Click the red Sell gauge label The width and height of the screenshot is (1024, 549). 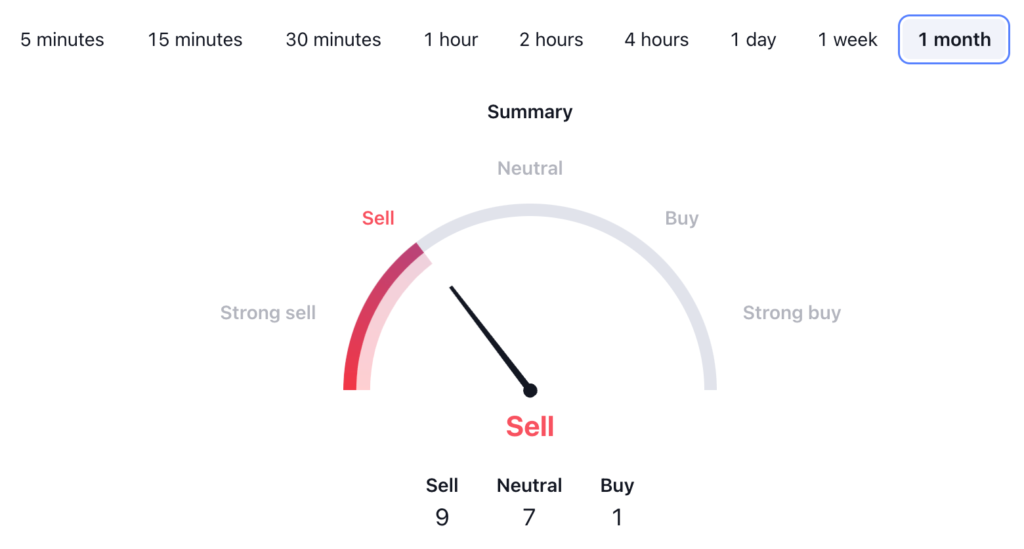(x=378, y=218)
